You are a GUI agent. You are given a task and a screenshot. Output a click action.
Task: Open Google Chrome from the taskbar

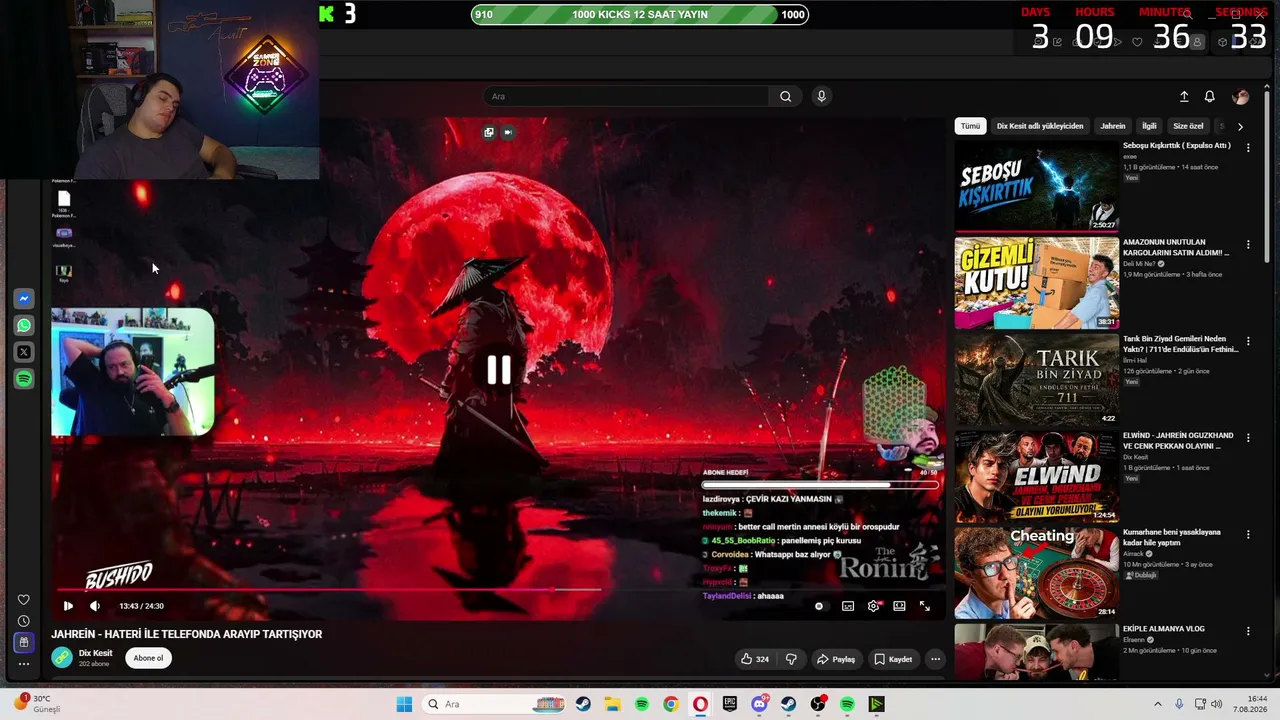671,704
